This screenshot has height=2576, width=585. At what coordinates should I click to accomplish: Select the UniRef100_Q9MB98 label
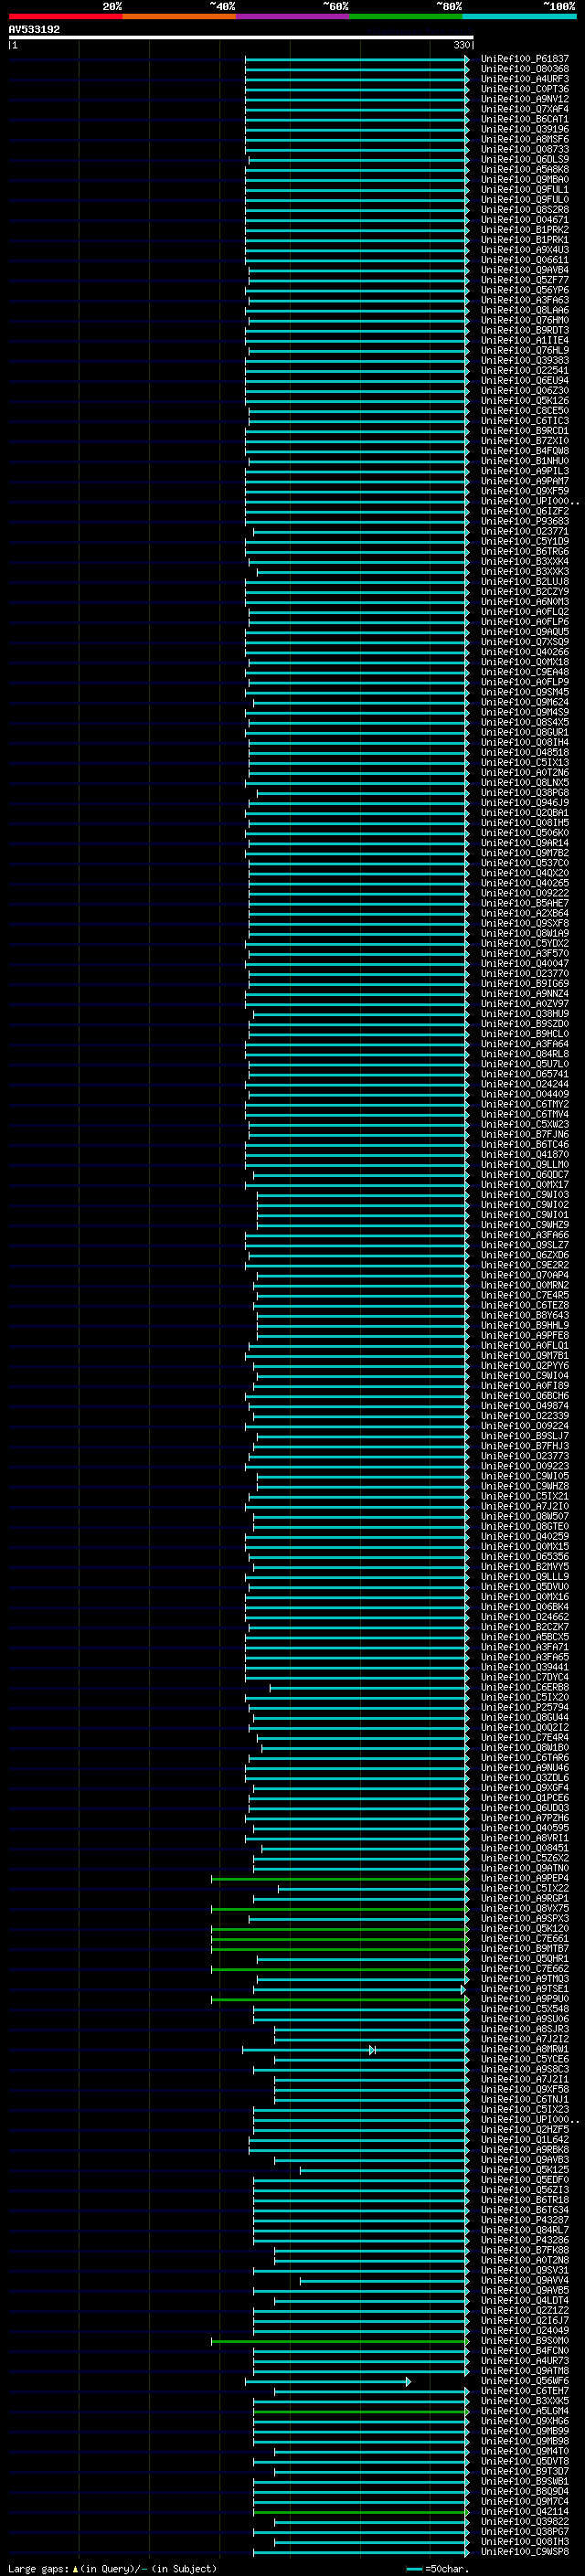[524, 2441]
